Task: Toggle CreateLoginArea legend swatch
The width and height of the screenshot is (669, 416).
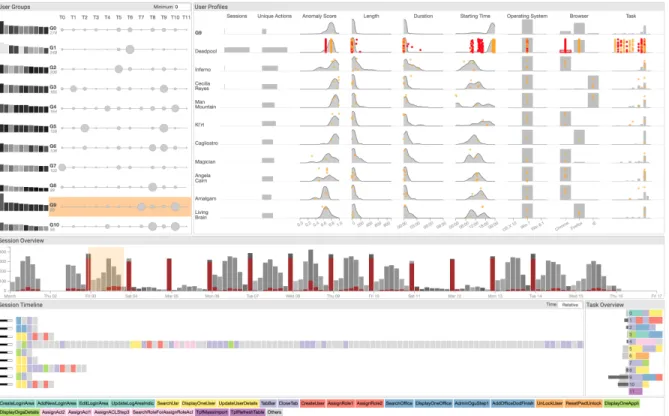Action: pos(17,403)
